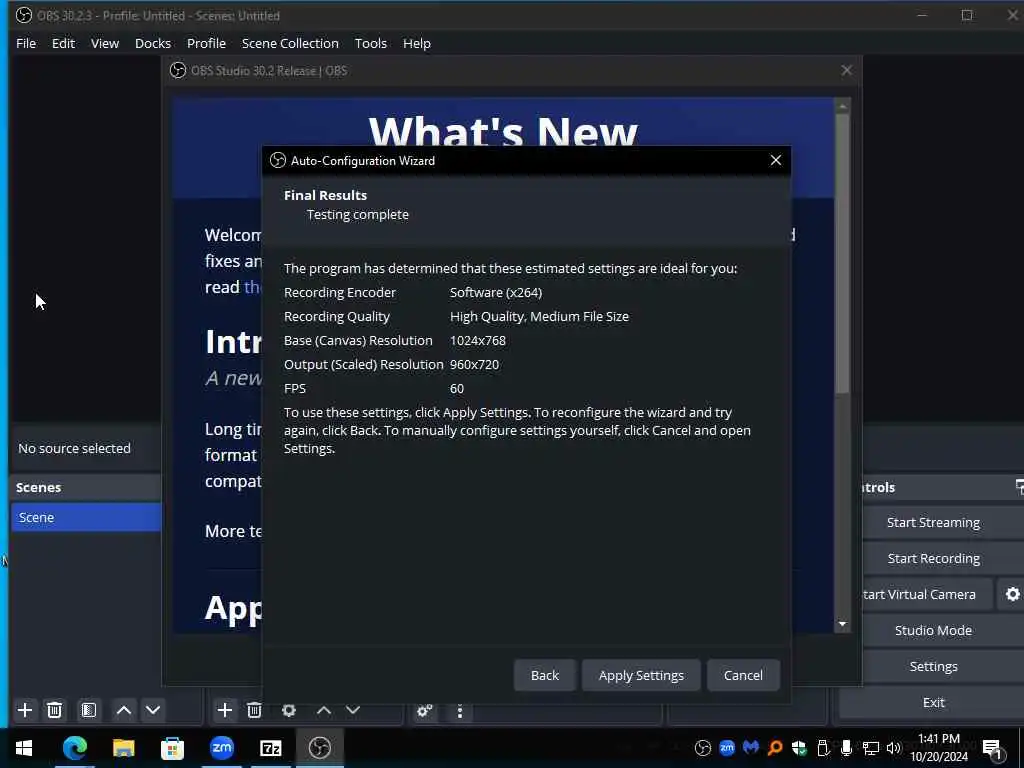Open Microsoft Edge from taskbar

click(x=74, y=748)
